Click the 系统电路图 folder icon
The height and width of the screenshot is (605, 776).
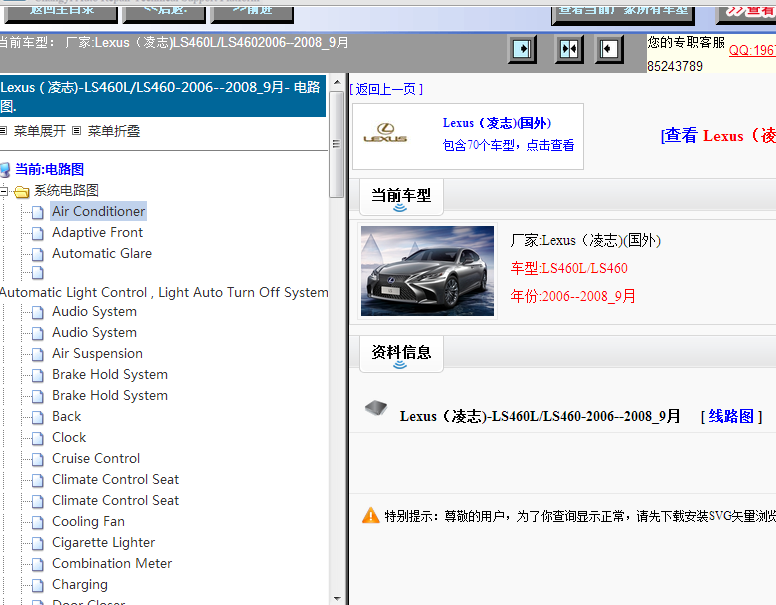[x=21, y=192]
